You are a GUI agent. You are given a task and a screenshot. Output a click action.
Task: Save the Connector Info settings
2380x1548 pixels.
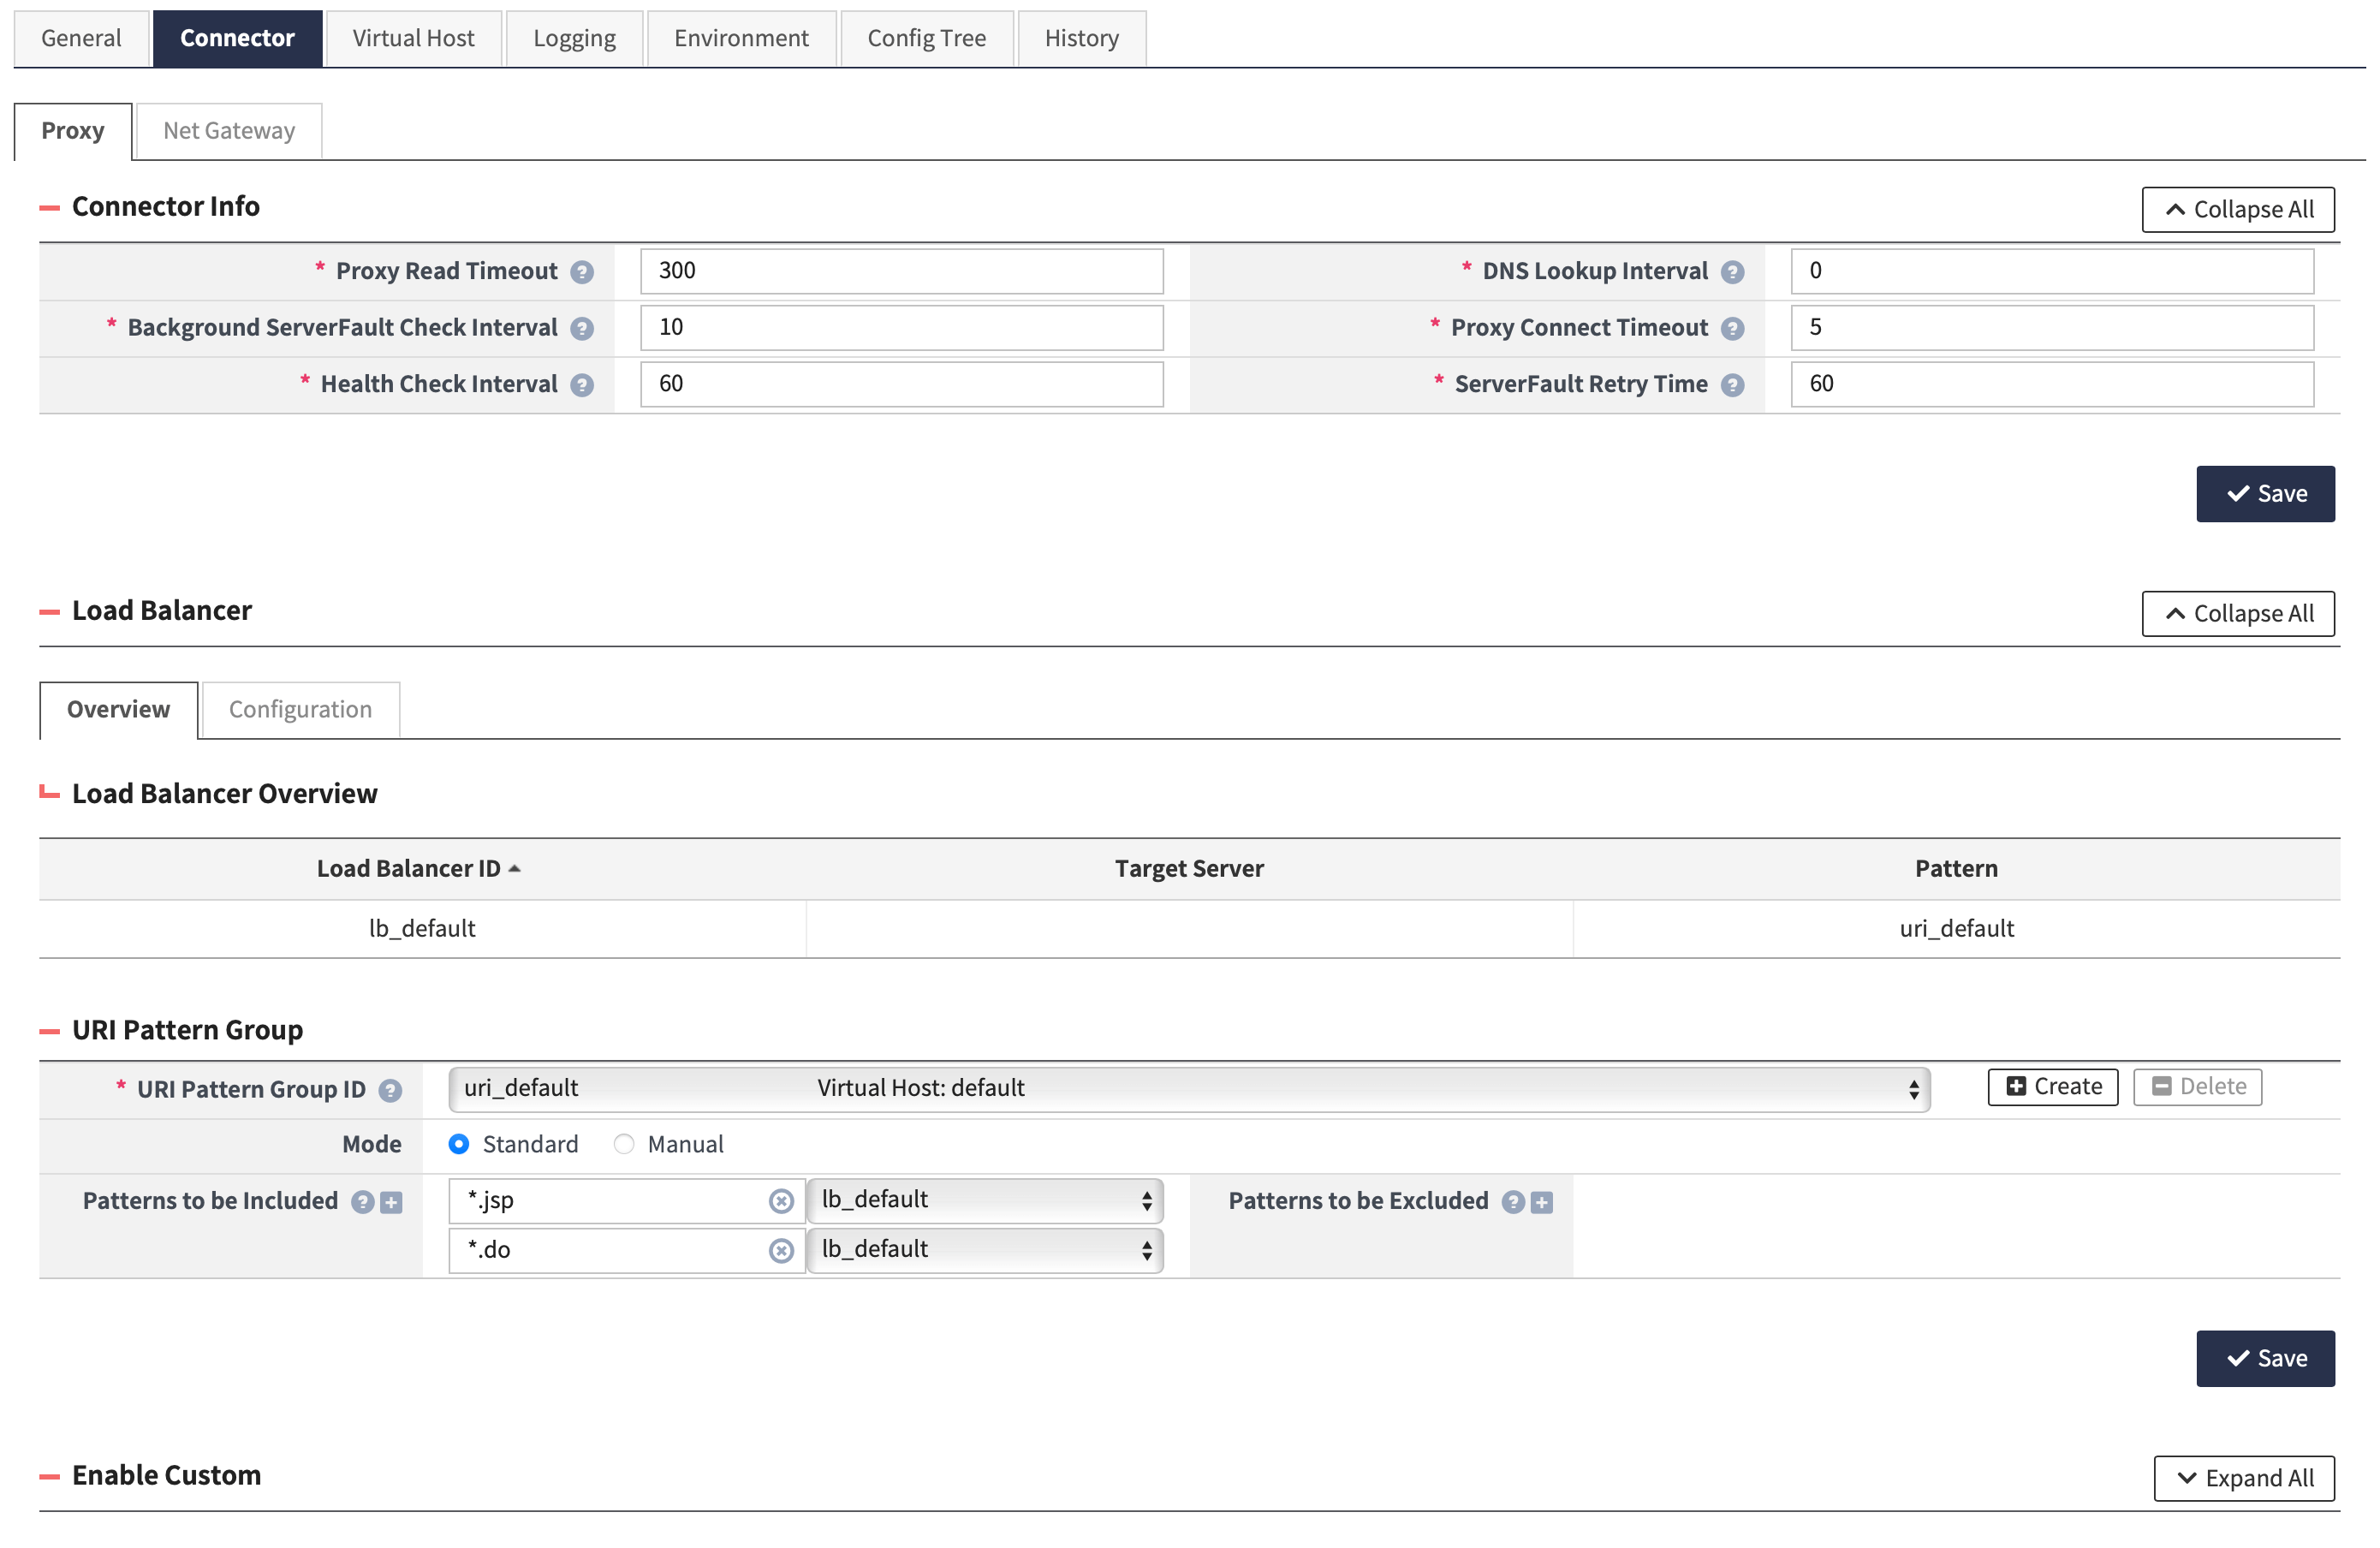click(x=2265, y=493)
